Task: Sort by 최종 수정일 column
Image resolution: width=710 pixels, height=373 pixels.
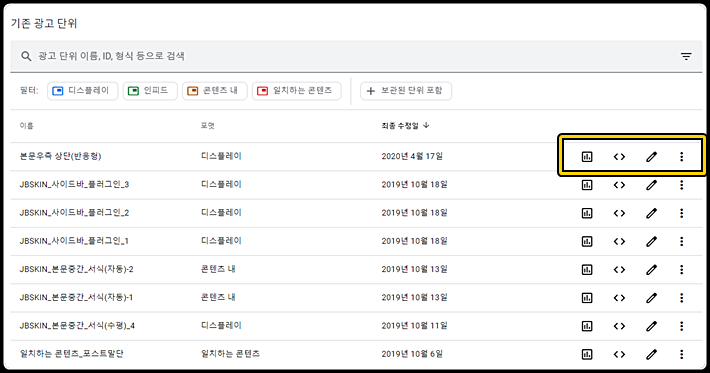Action: point(405,125)
